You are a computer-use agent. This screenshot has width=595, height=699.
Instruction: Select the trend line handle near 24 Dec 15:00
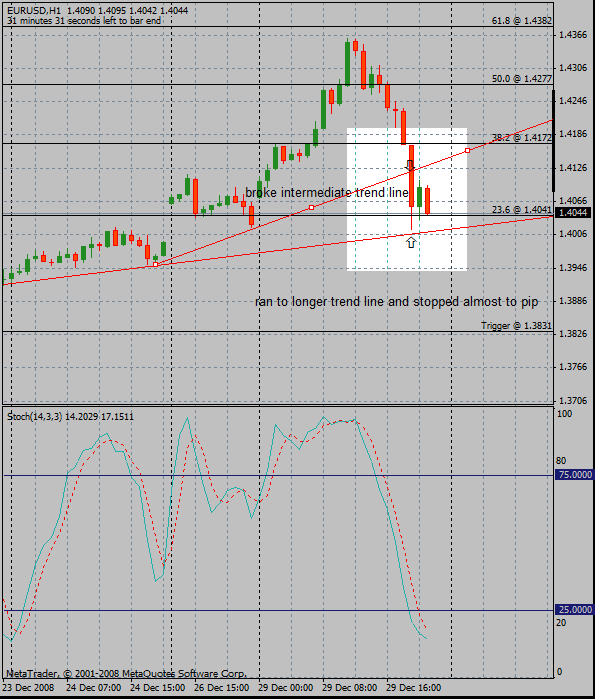pyautogui.click(x=156, y=264)
